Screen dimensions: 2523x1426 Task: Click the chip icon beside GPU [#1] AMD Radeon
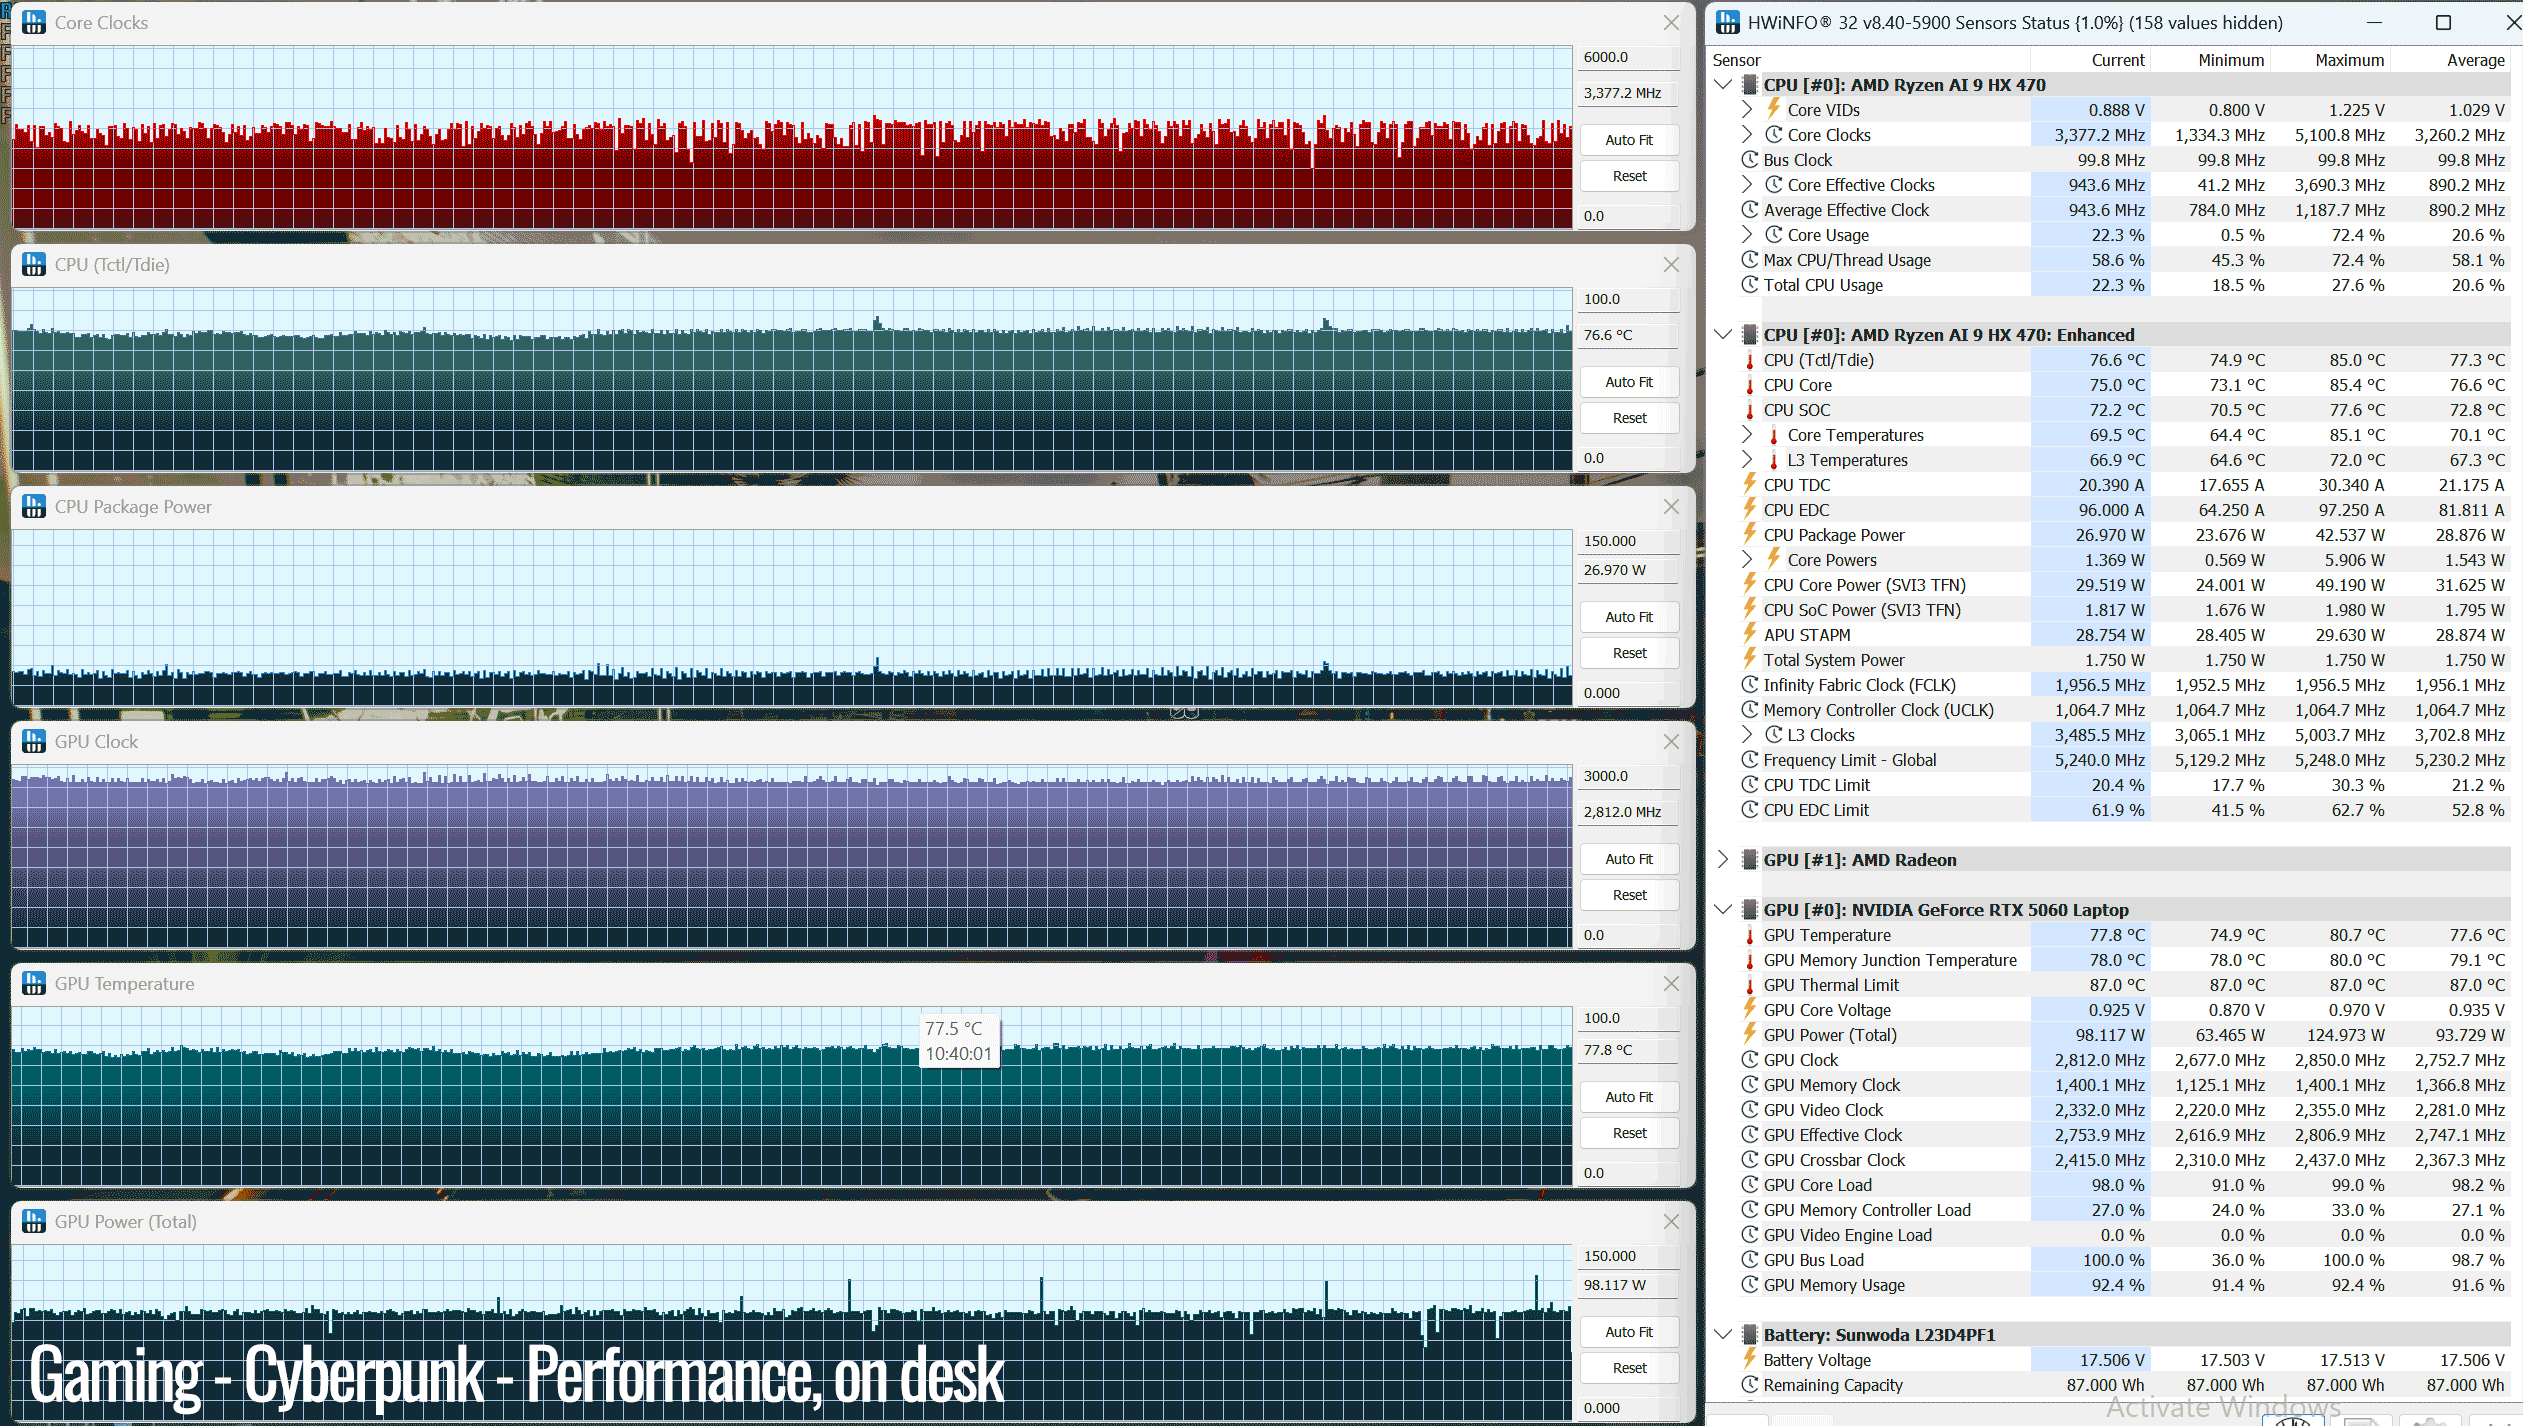1750,860
